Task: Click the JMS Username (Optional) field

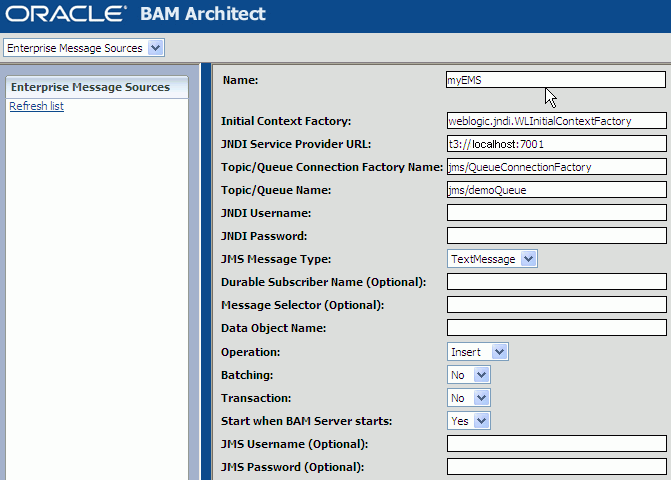Action: [x=556, y=444]
